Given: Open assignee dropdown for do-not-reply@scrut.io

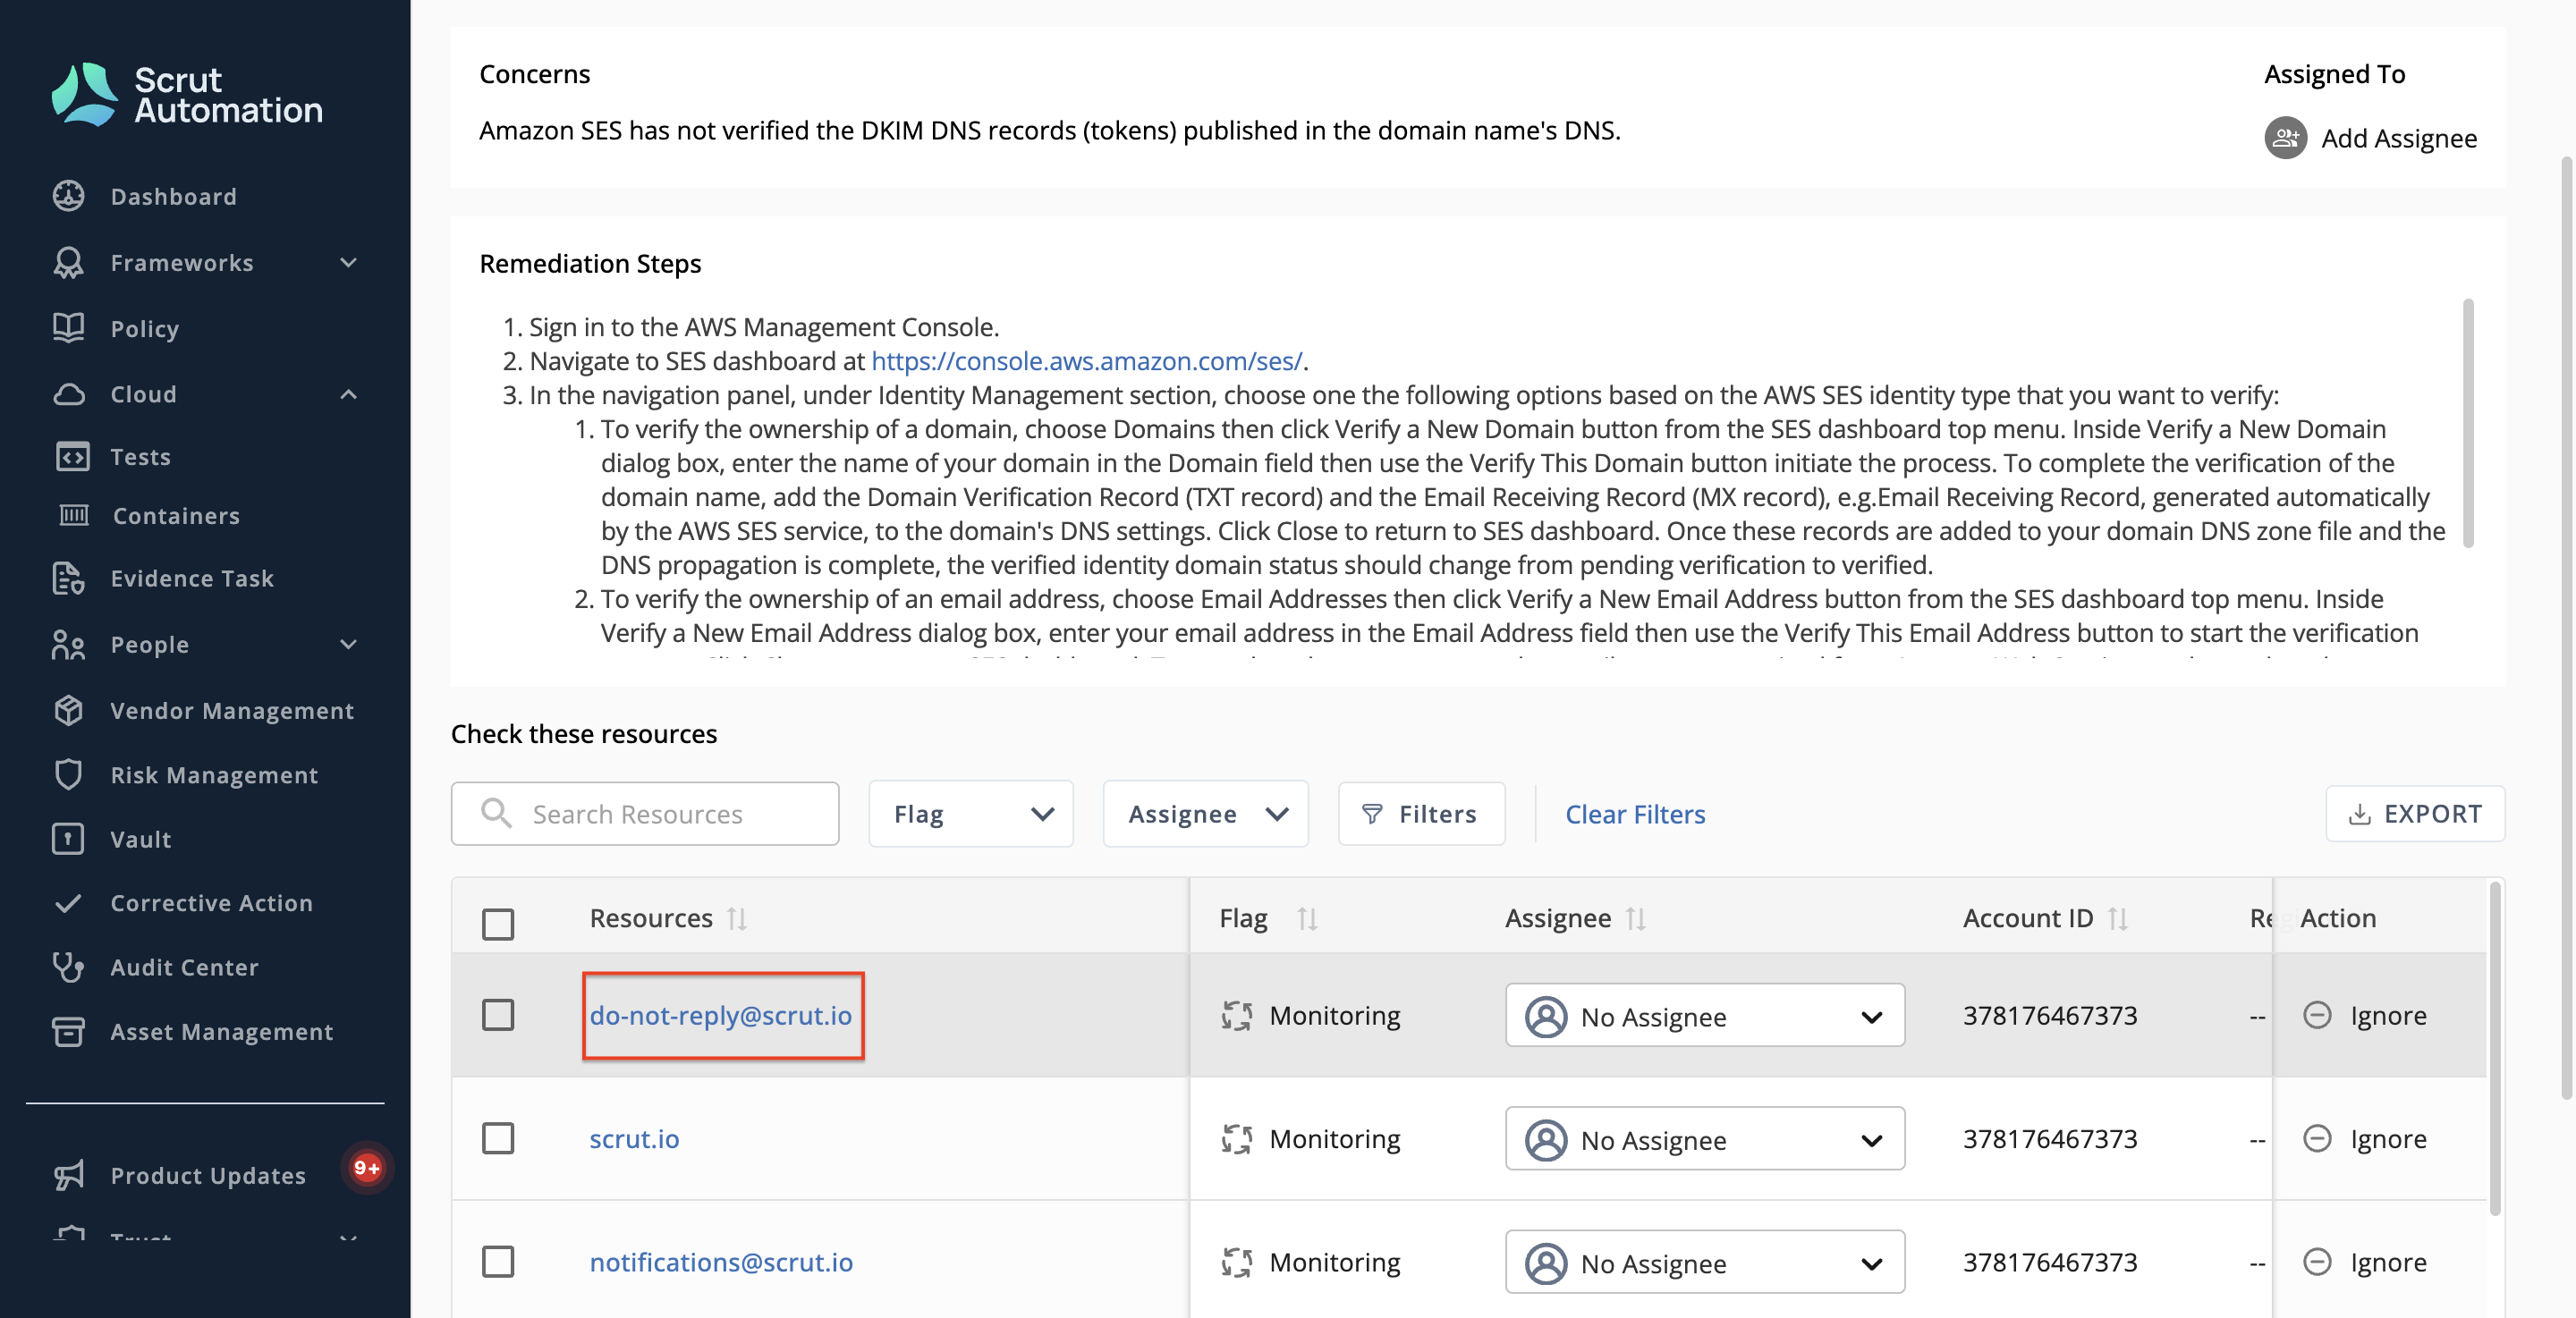Looking at the screenshot, I should (x=1704, y=1016).
